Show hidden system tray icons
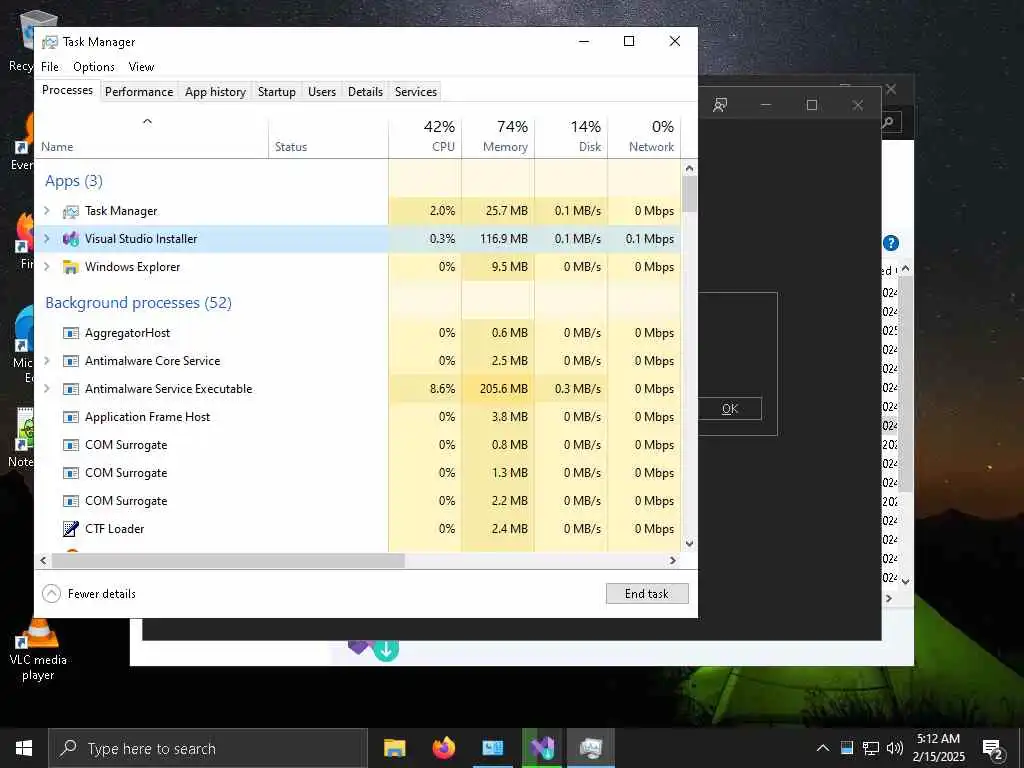The image size is (1024, 768). point(823,748)
